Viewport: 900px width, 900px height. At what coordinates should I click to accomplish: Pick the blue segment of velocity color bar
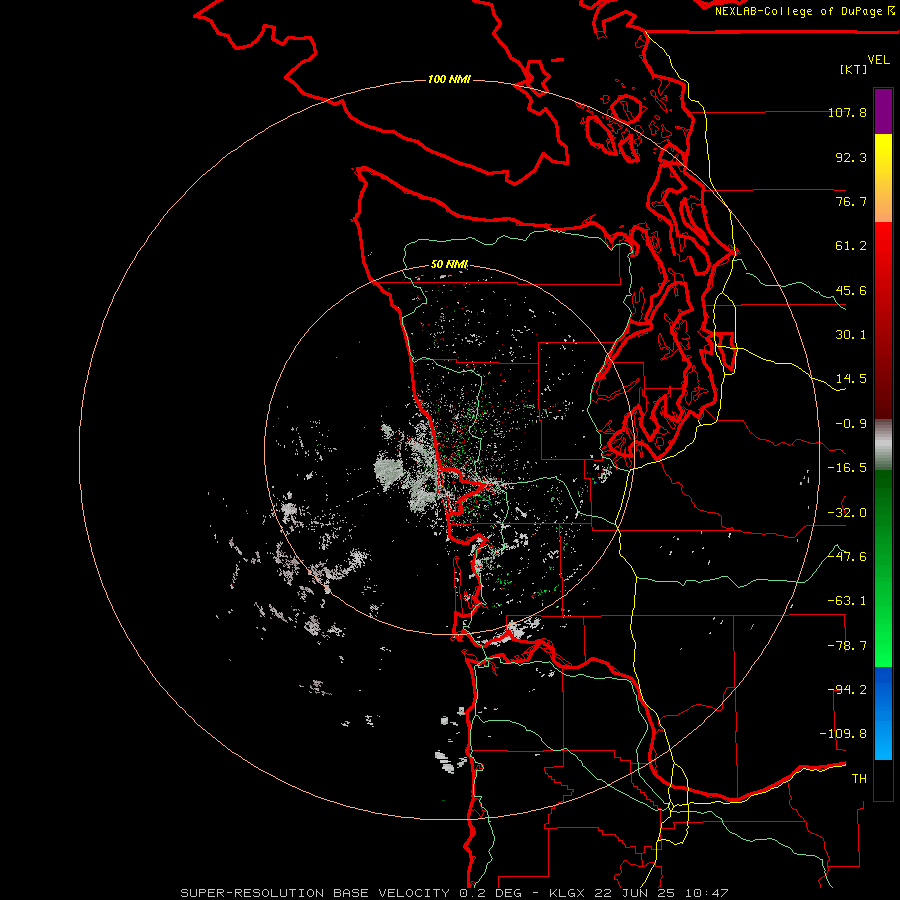point(883,713)
